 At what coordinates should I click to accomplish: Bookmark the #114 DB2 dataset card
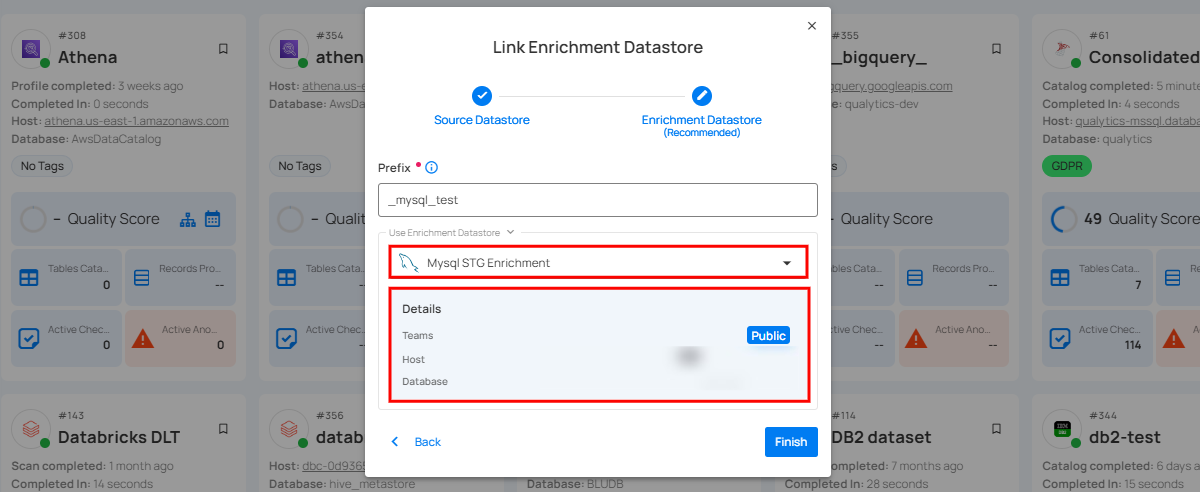point(997,429)
